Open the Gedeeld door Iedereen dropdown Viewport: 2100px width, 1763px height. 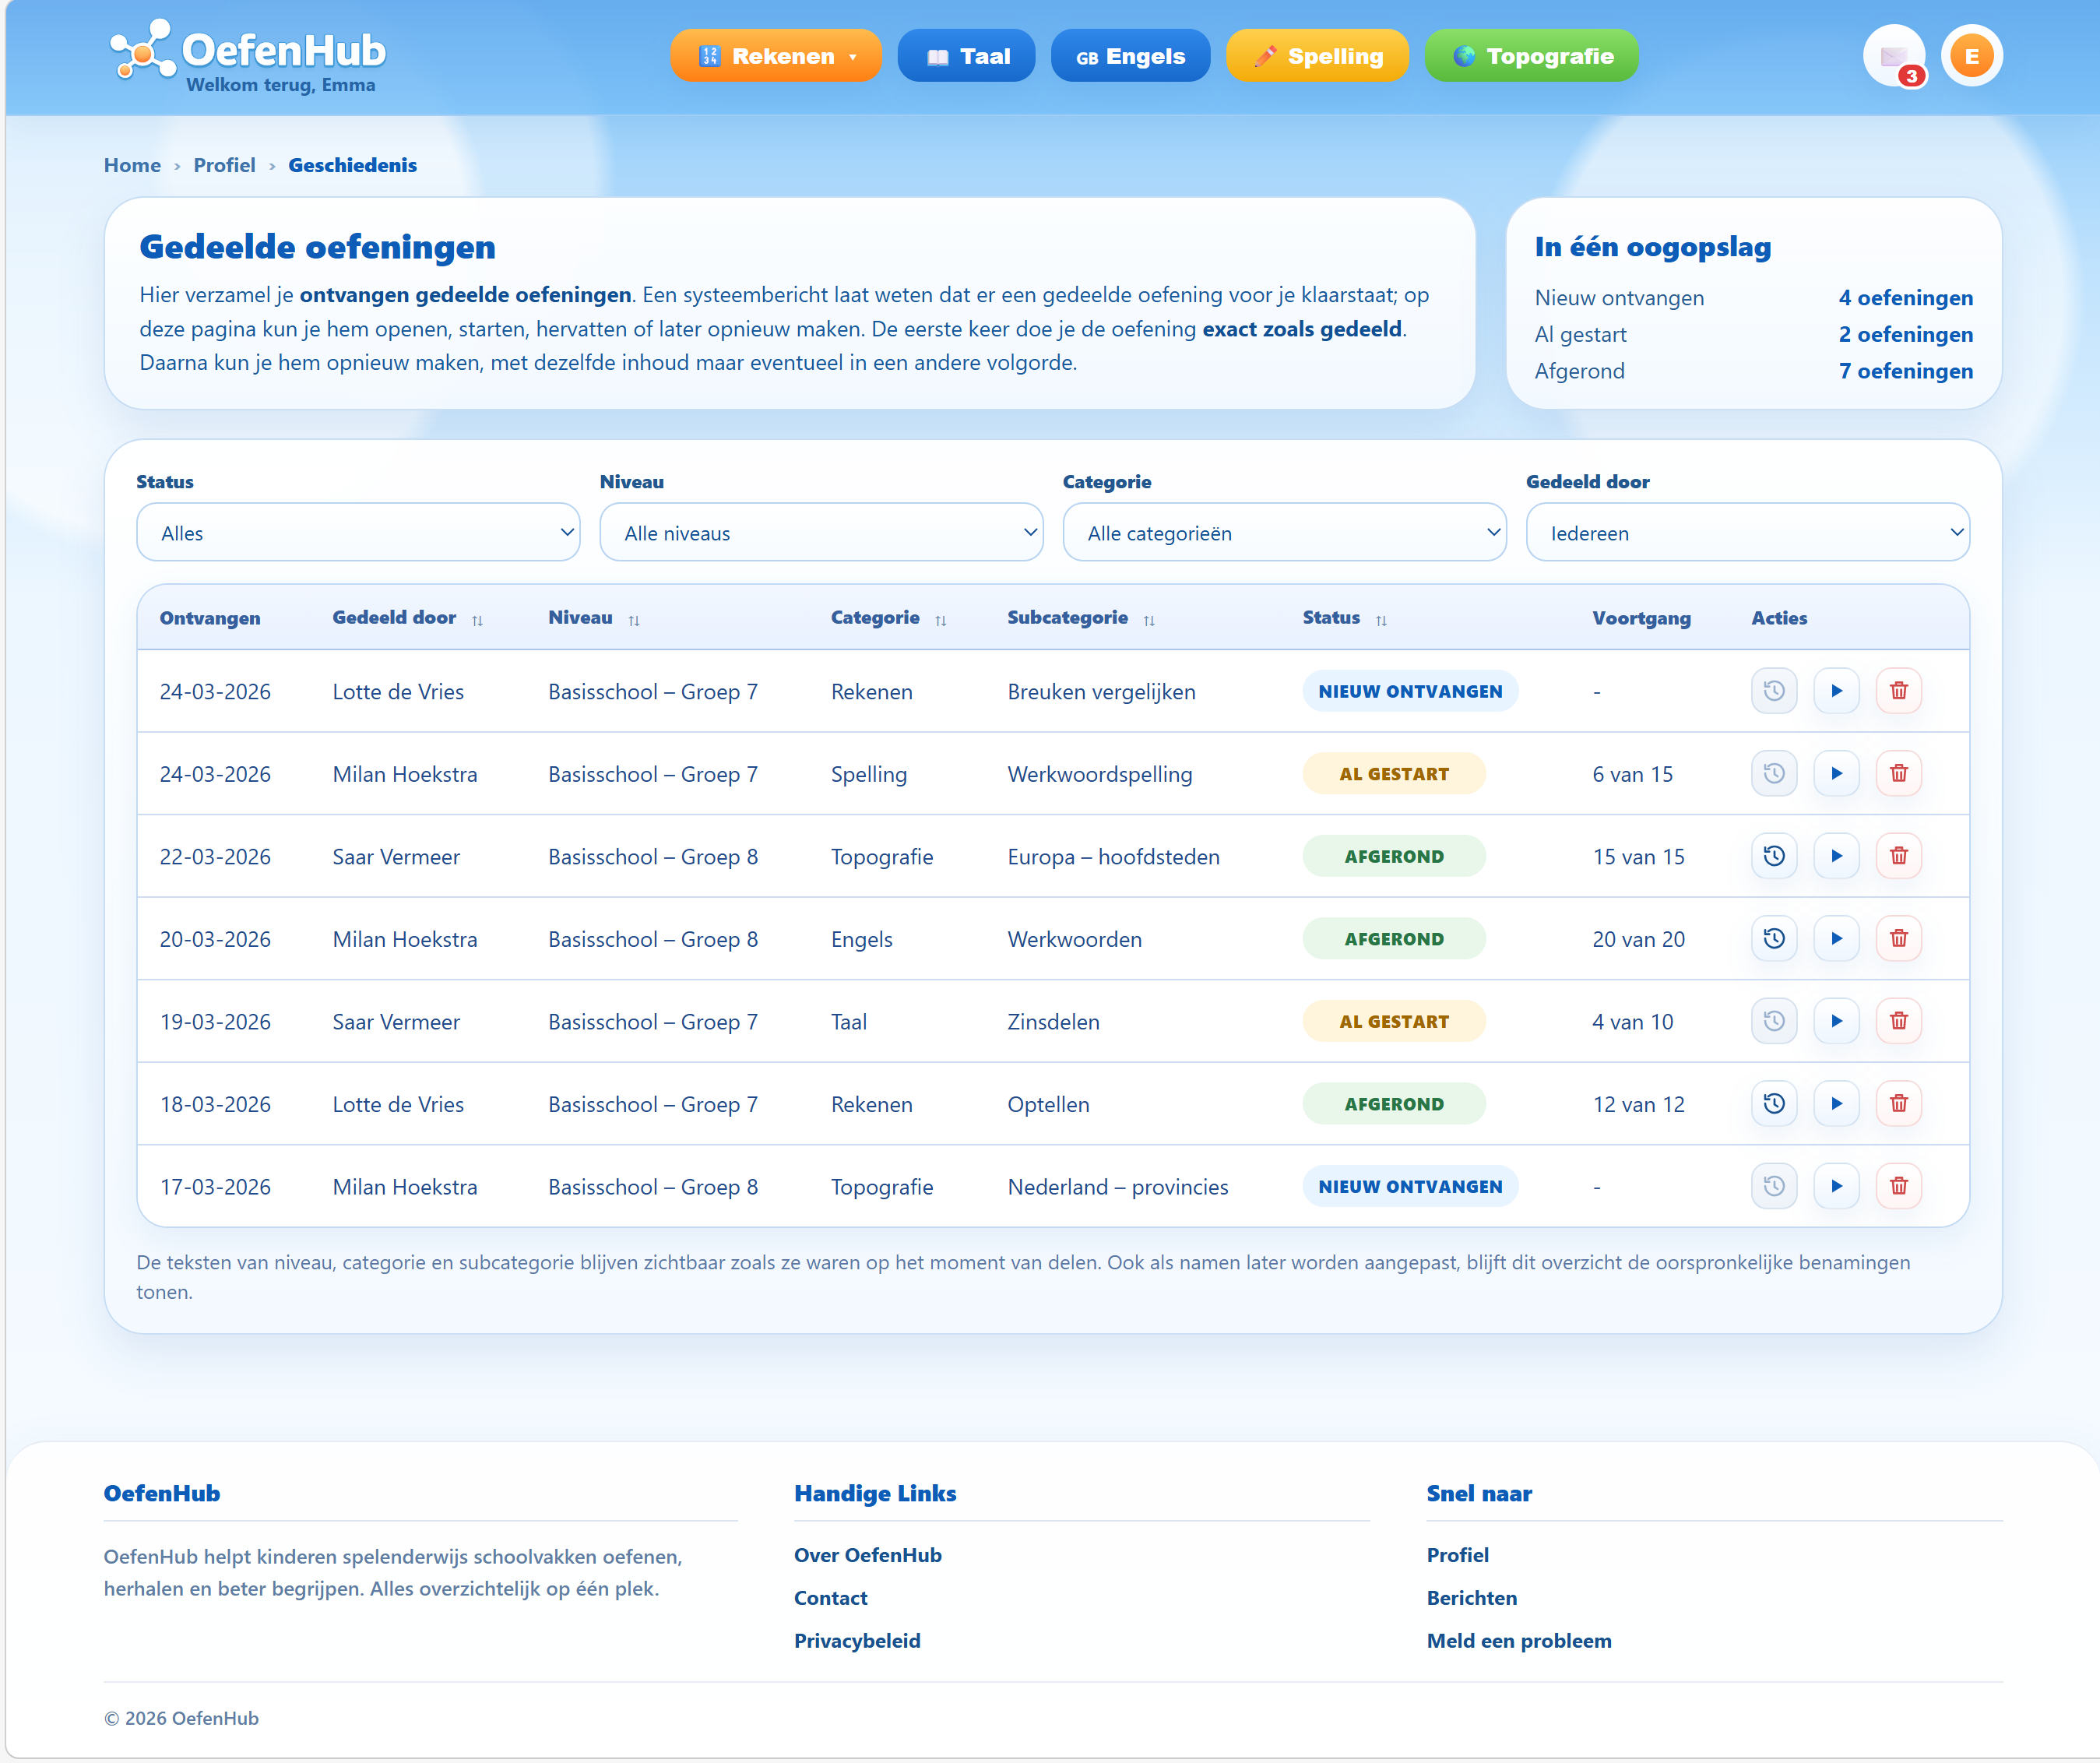[1747, 533]
